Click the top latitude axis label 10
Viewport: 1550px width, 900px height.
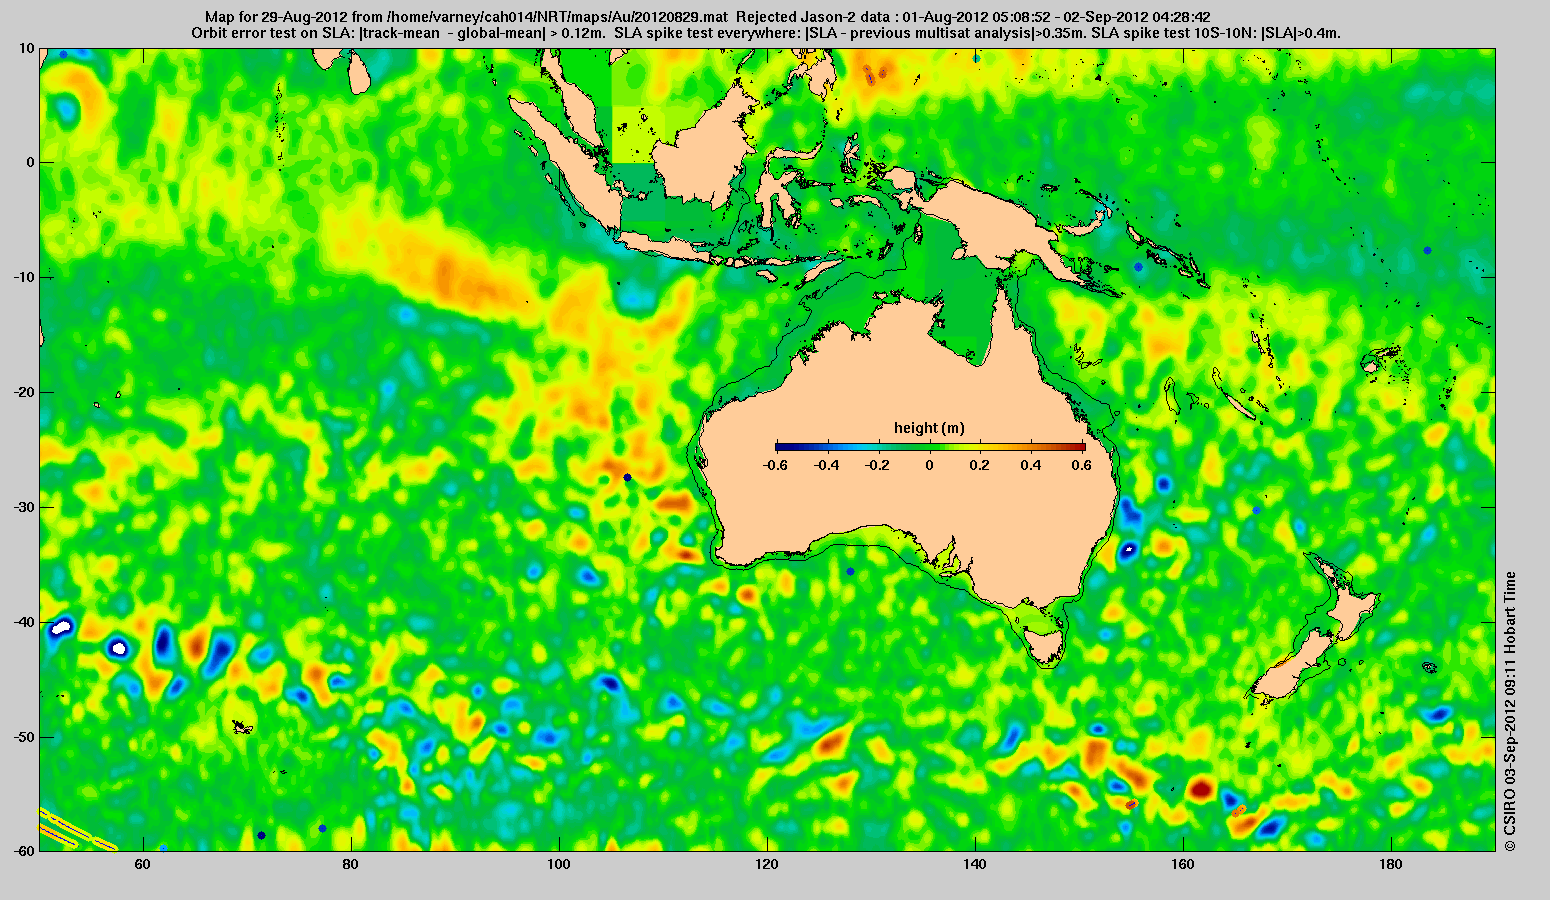click(x=27, y=47)
